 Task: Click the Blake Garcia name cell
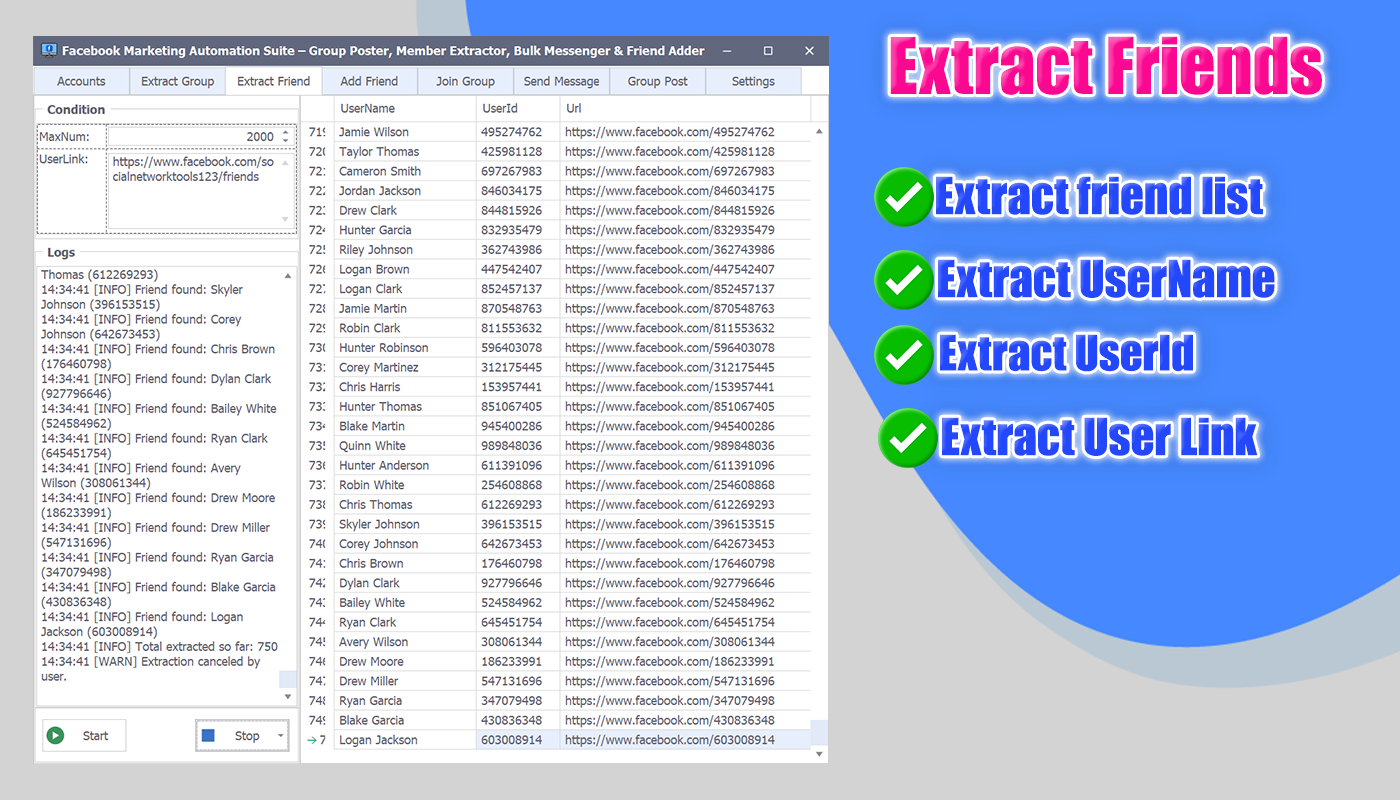click(405, 720)
